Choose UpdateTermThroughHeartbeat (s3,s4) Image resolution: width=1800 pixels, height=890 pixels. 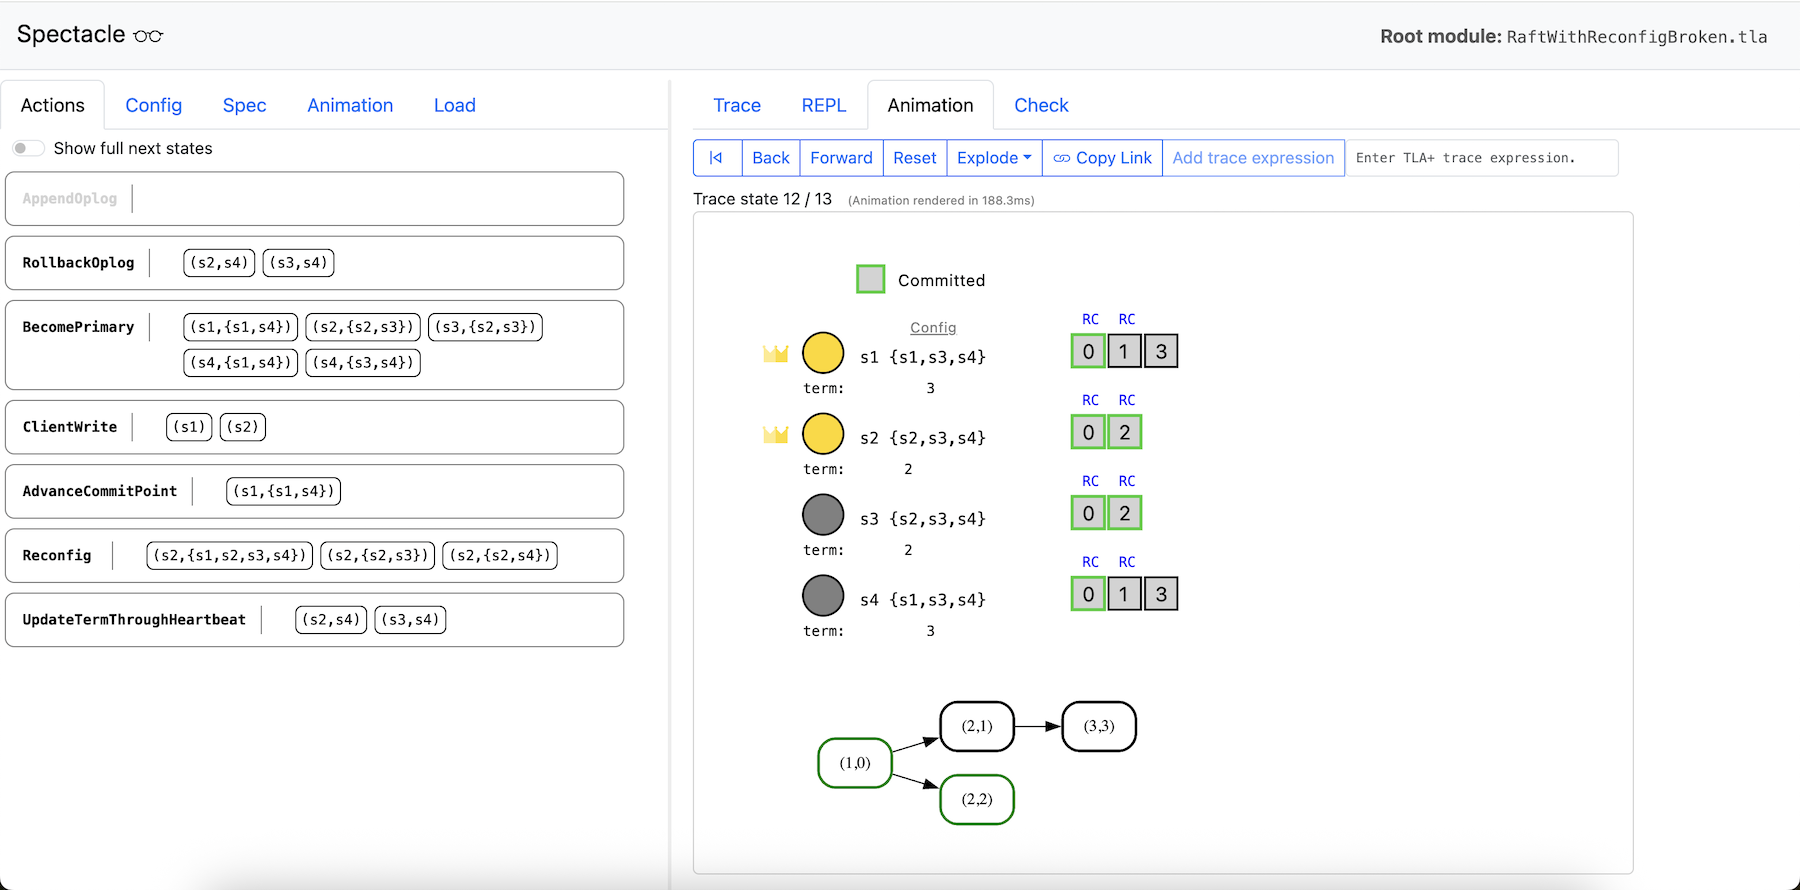point(410,620)
